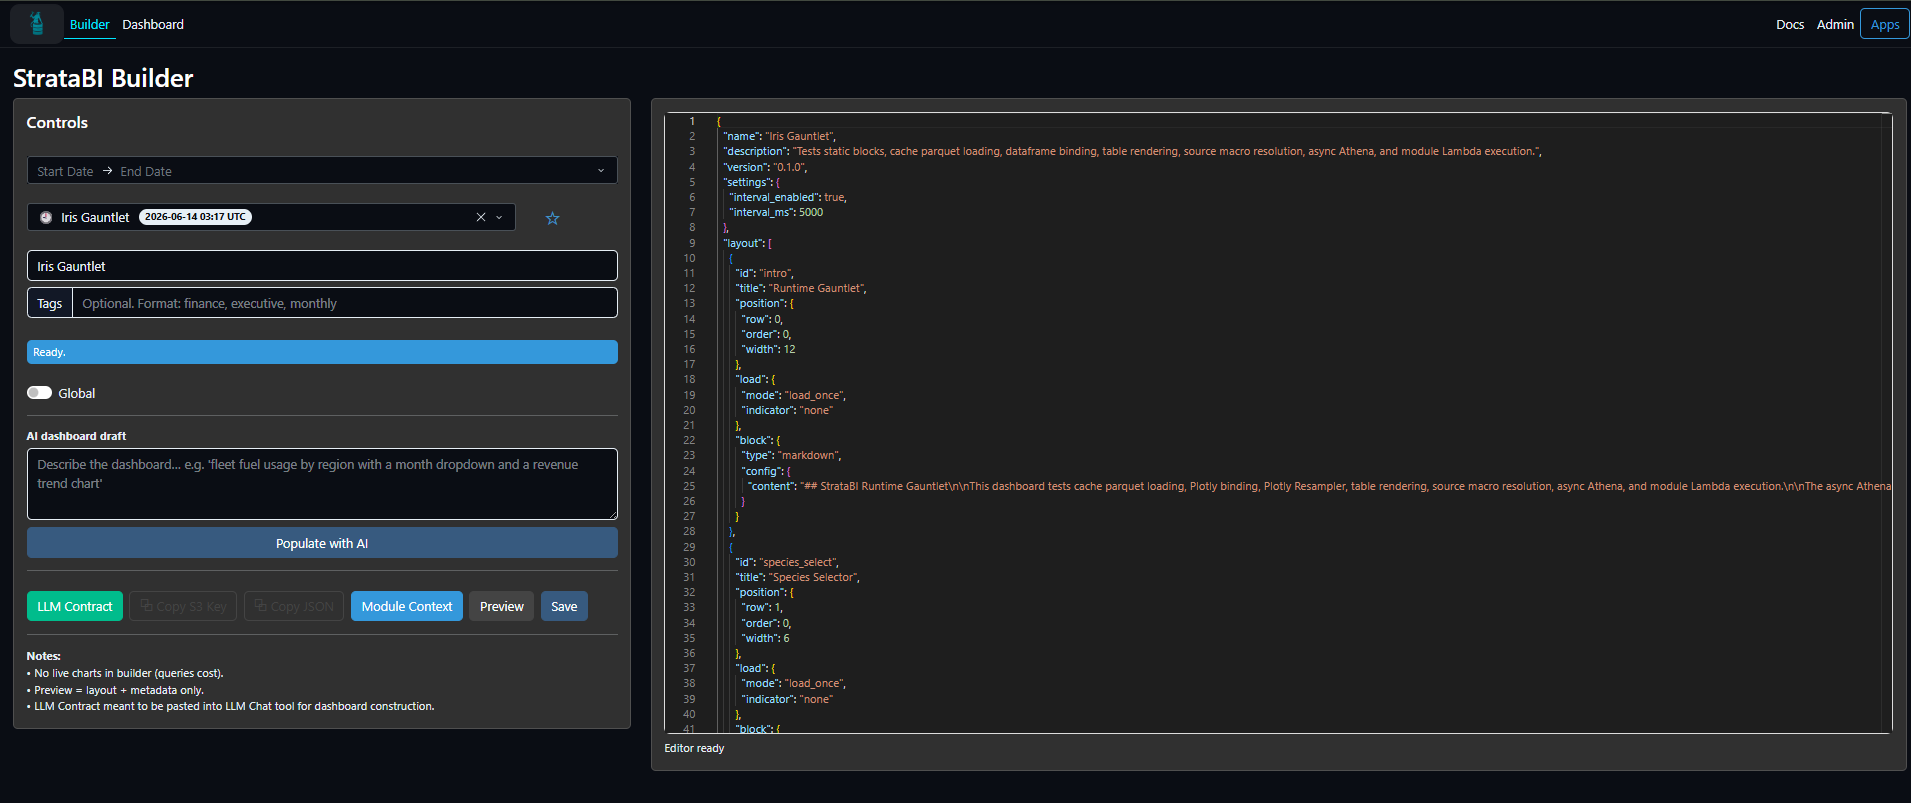Screen dimensions: 1911x803
Task: Open the Docs link
Action: tap(1790, 24)
